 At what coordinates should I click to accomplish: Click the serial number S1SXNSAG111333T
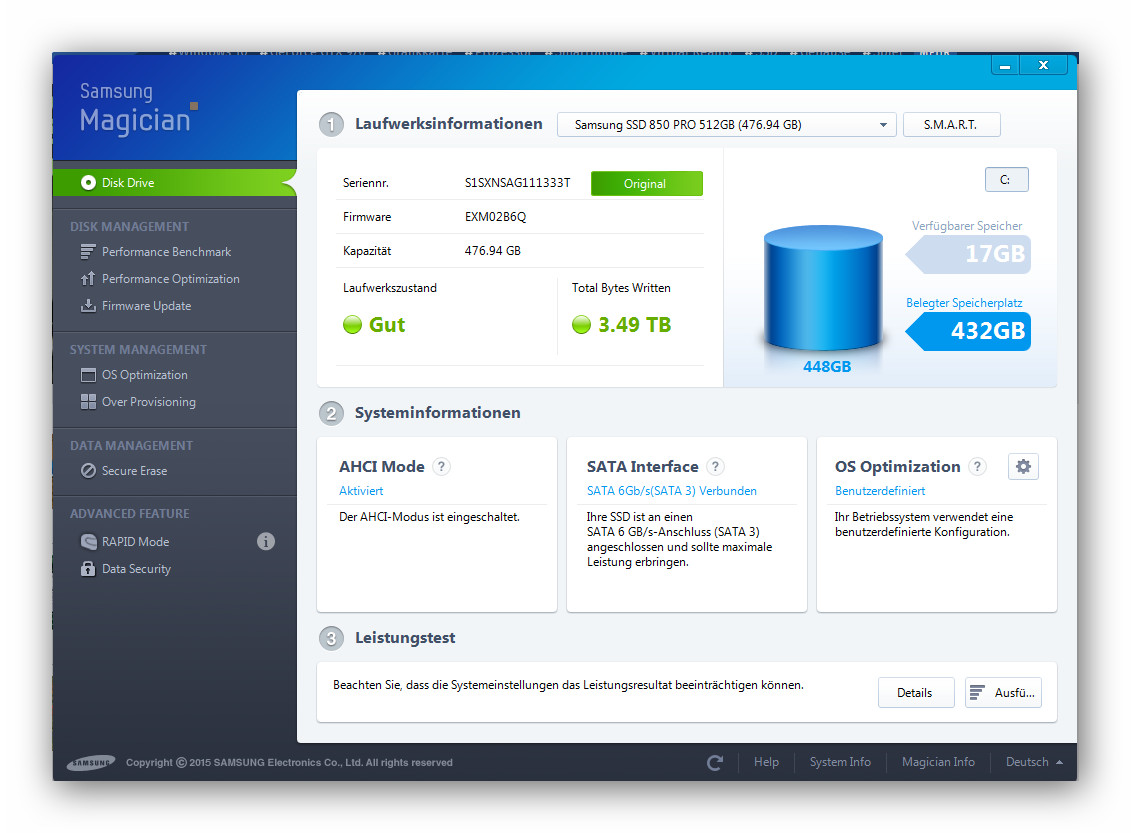(x=517, y=183)
